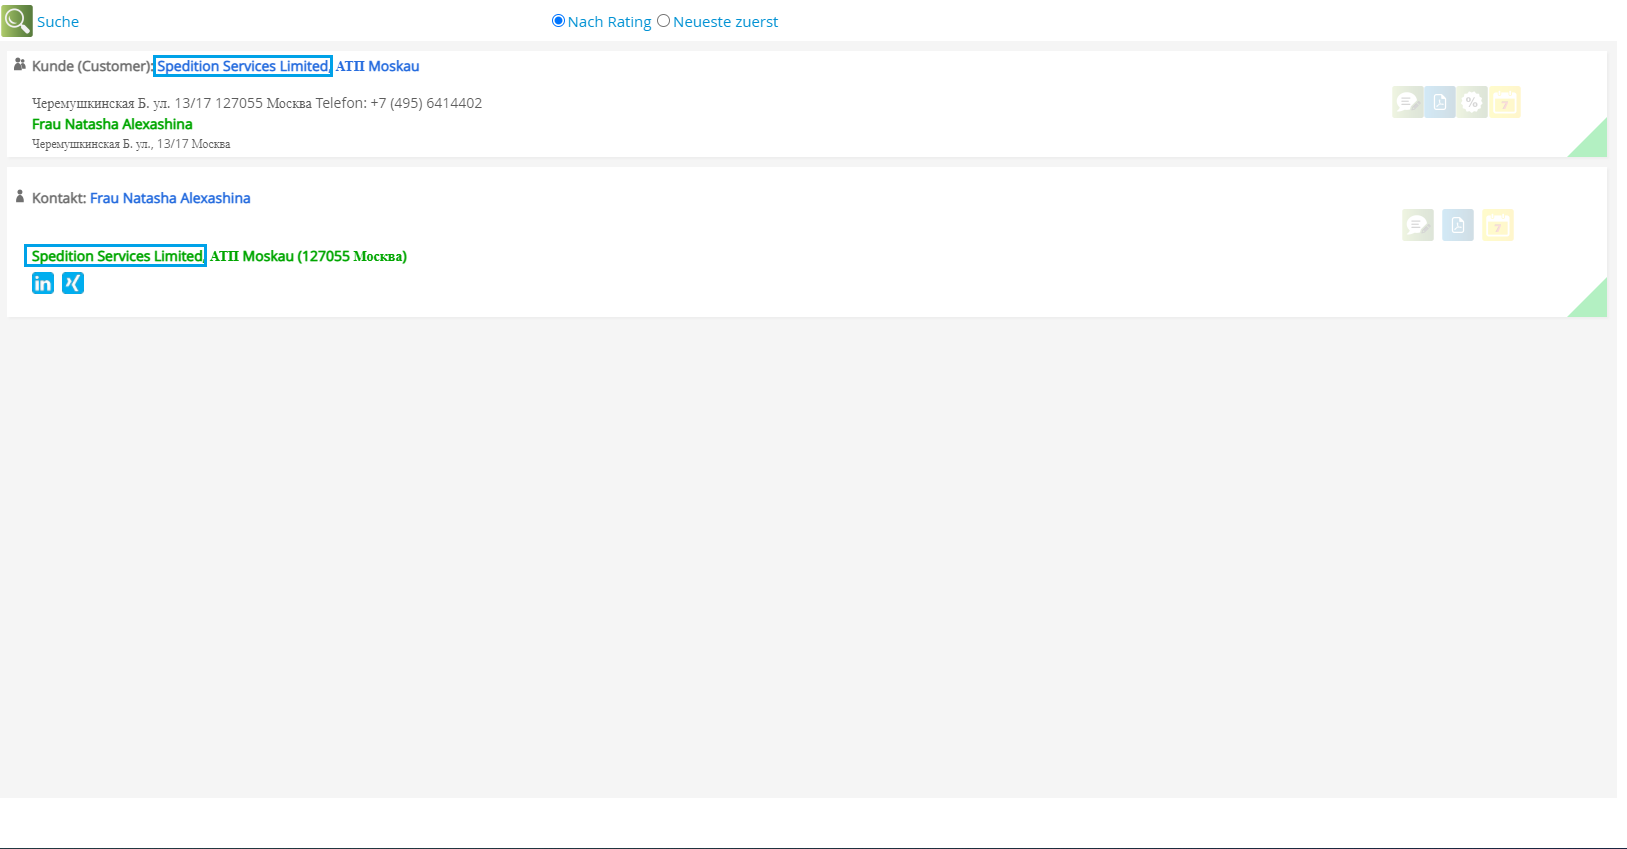
Task: Open customer link Spedition Services Limited
Action: 243,66
